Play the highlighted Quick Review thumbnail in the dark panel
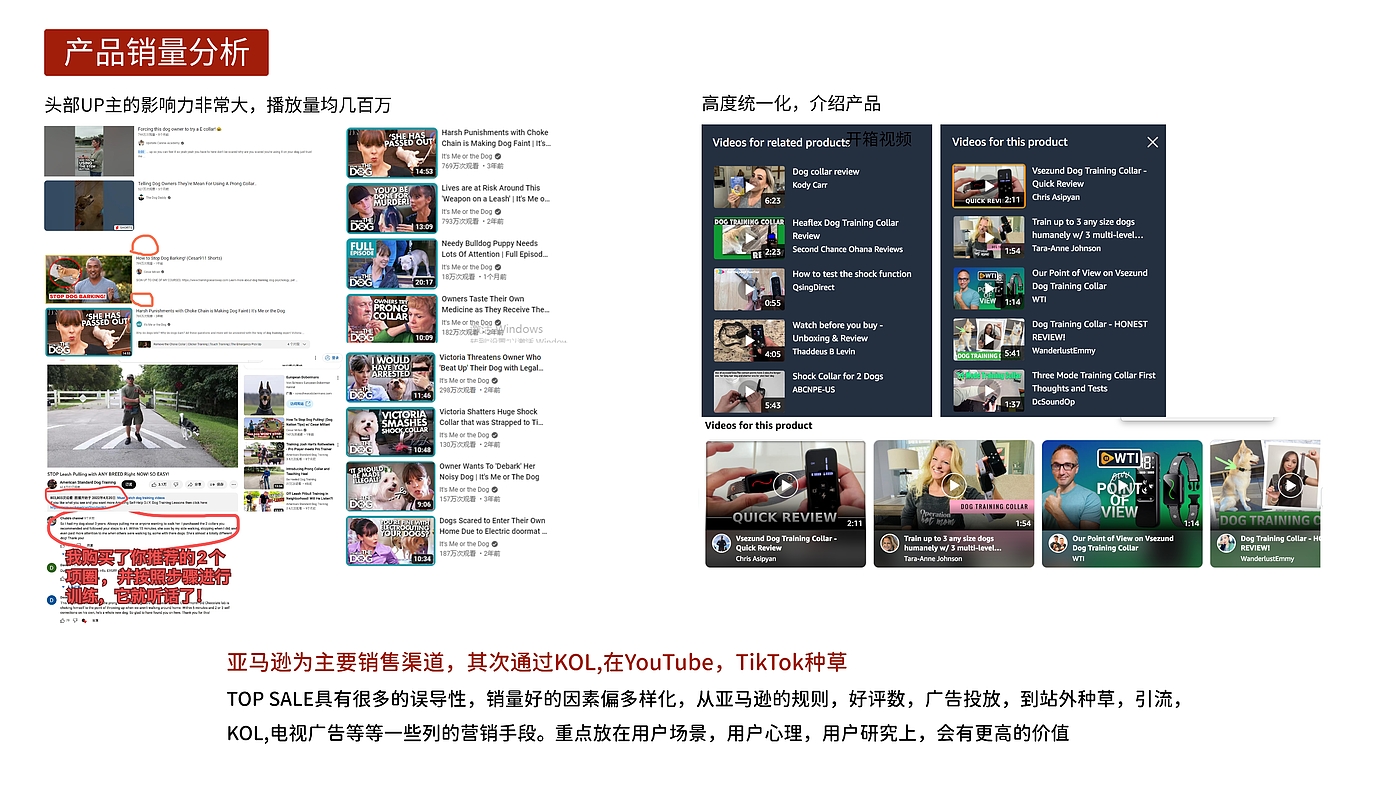1400x788 pixels. tap(989, 186)
